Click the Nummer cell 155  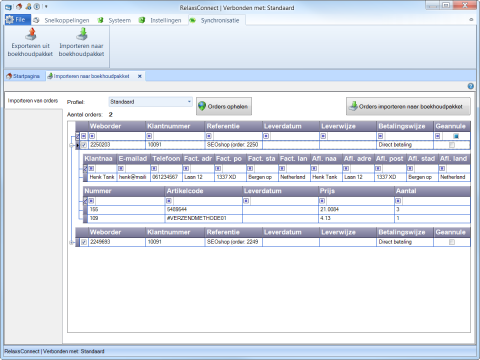click(x=127, y=209)
